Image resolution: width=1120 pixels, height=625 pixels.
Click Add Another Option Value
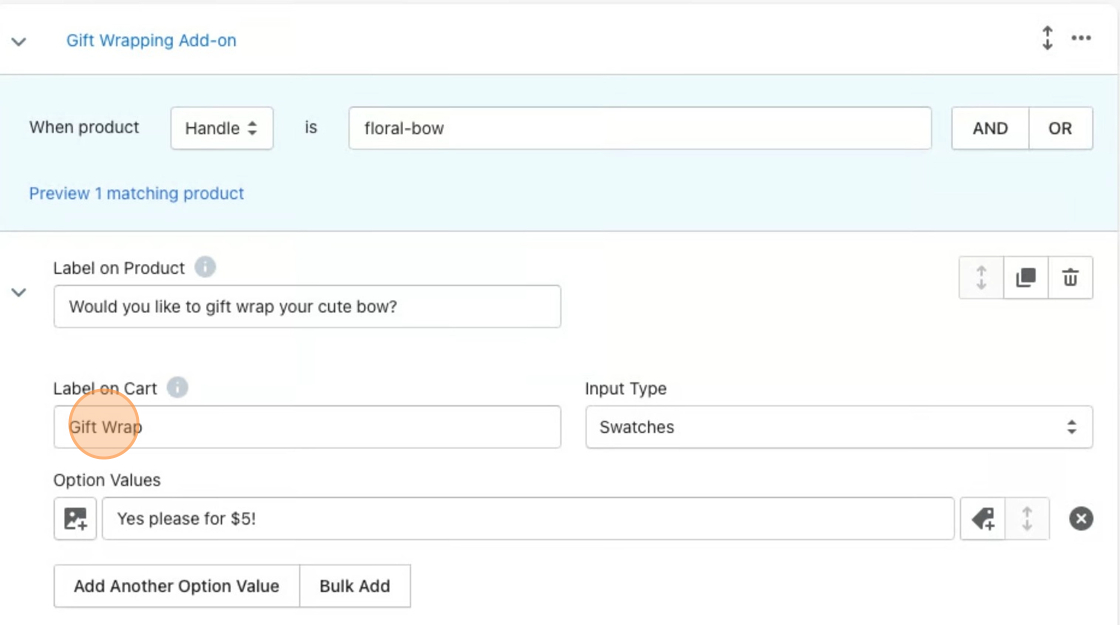pyautogui.click(x=176, y=586)
